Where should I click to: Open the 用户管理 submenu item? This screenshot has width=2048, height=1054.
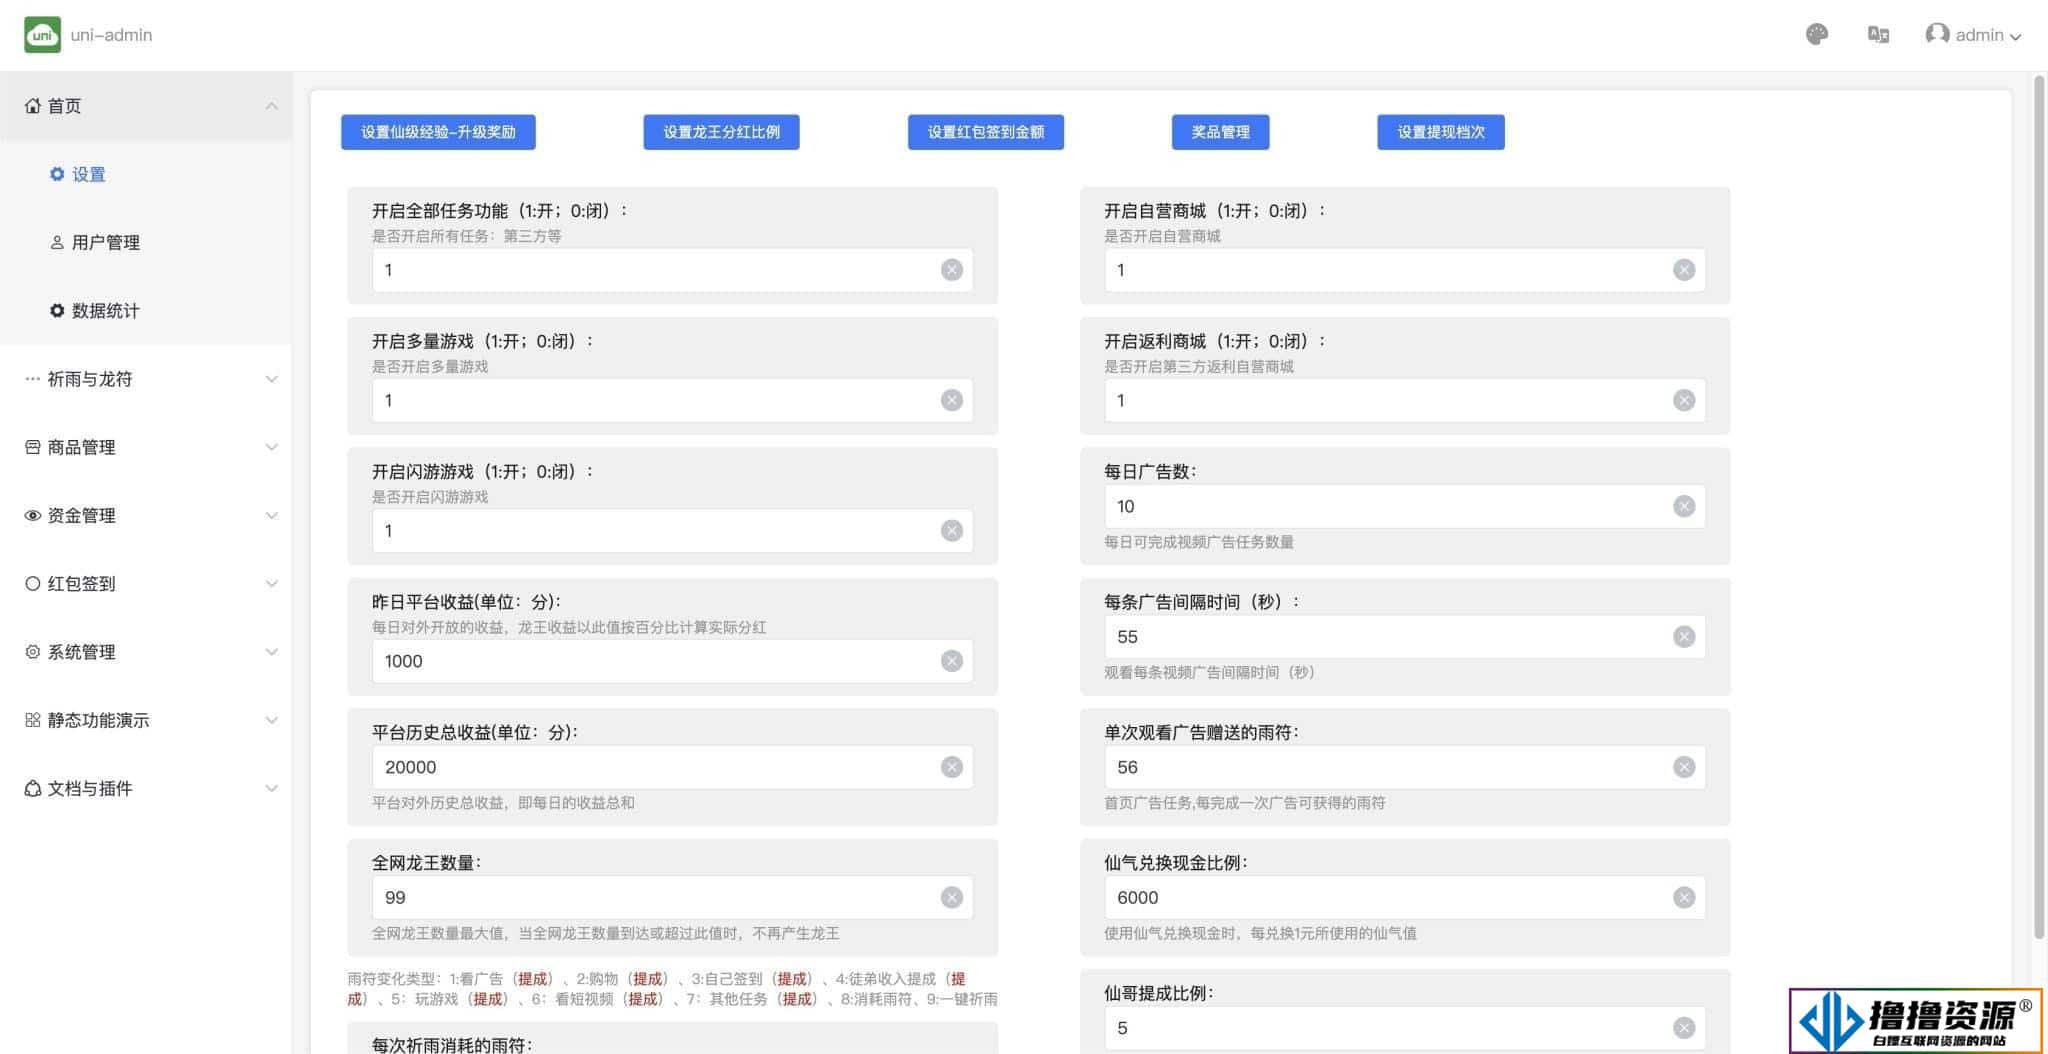[146, 242]
